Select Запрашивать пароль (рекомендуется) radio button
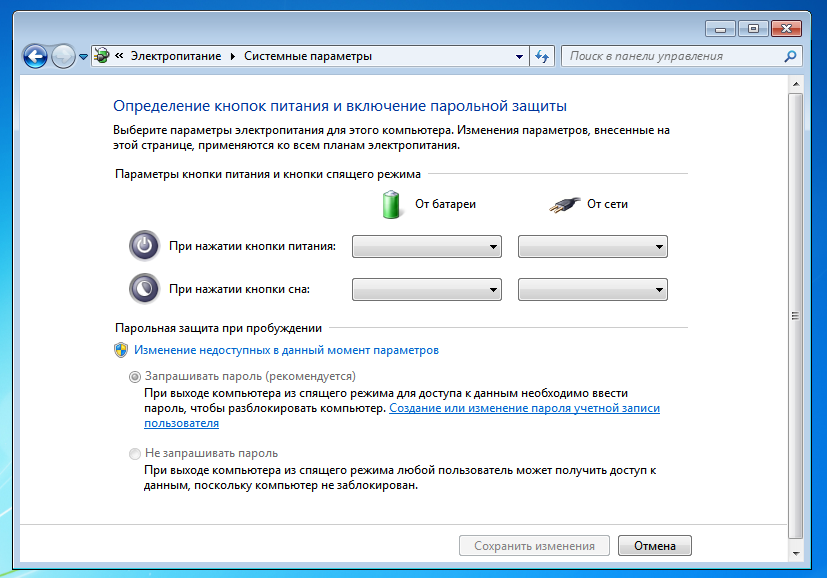 coord(135,377)
